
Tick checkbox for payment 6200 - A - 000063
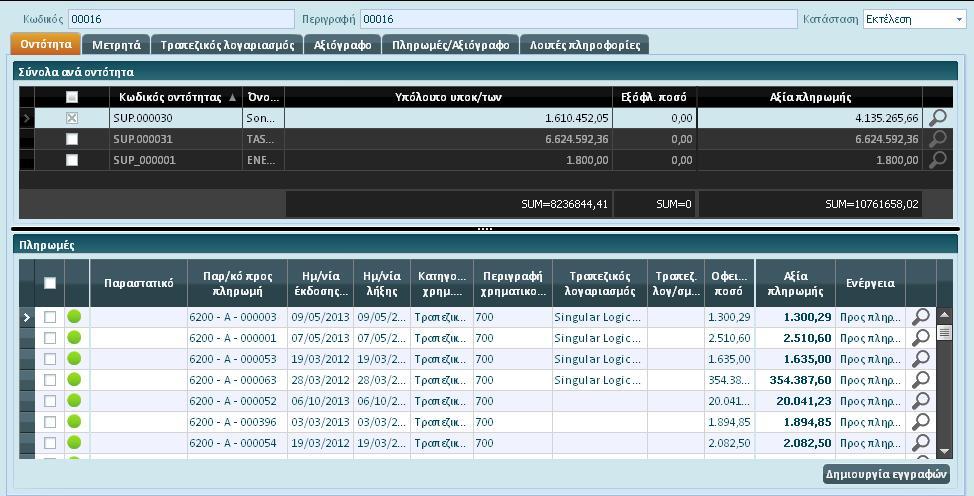tap(50, 380)
